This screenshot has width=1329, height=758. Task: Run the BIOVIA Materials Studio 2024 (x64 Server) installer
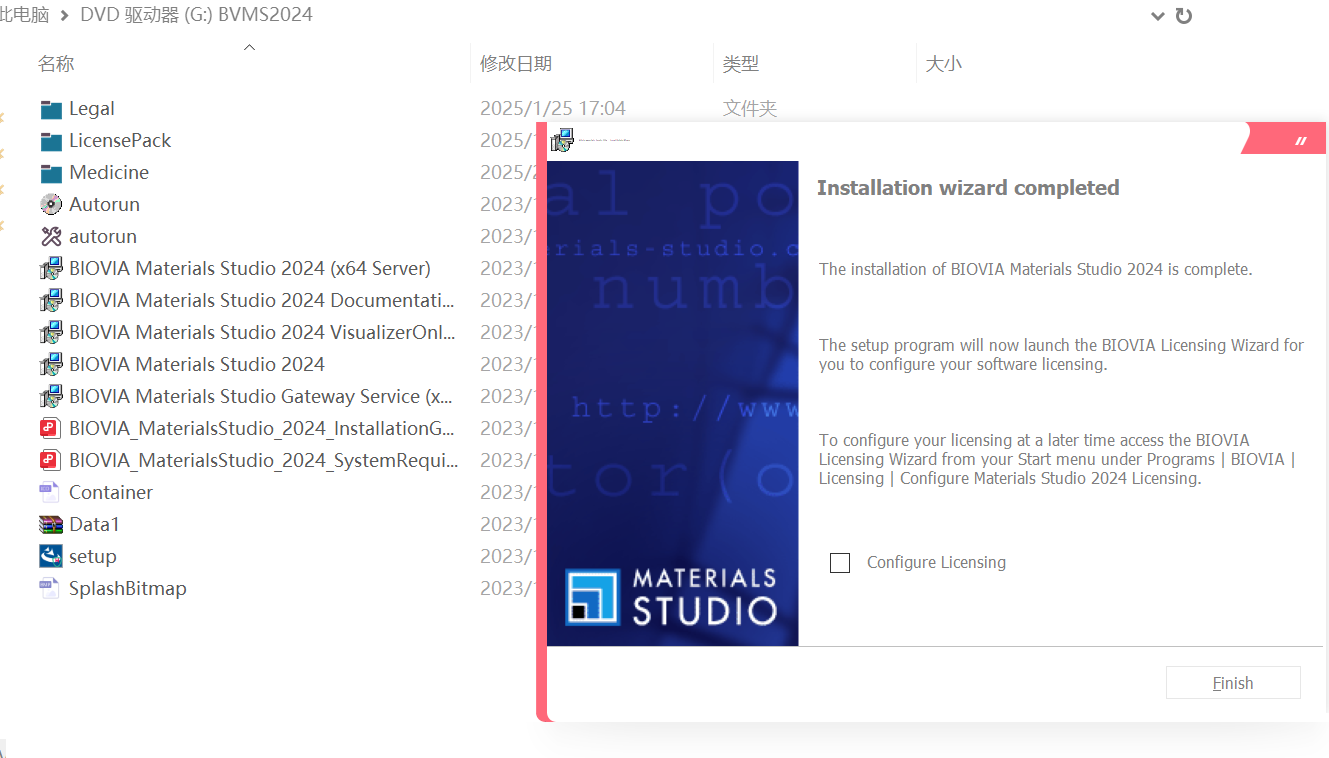(248, 268)
